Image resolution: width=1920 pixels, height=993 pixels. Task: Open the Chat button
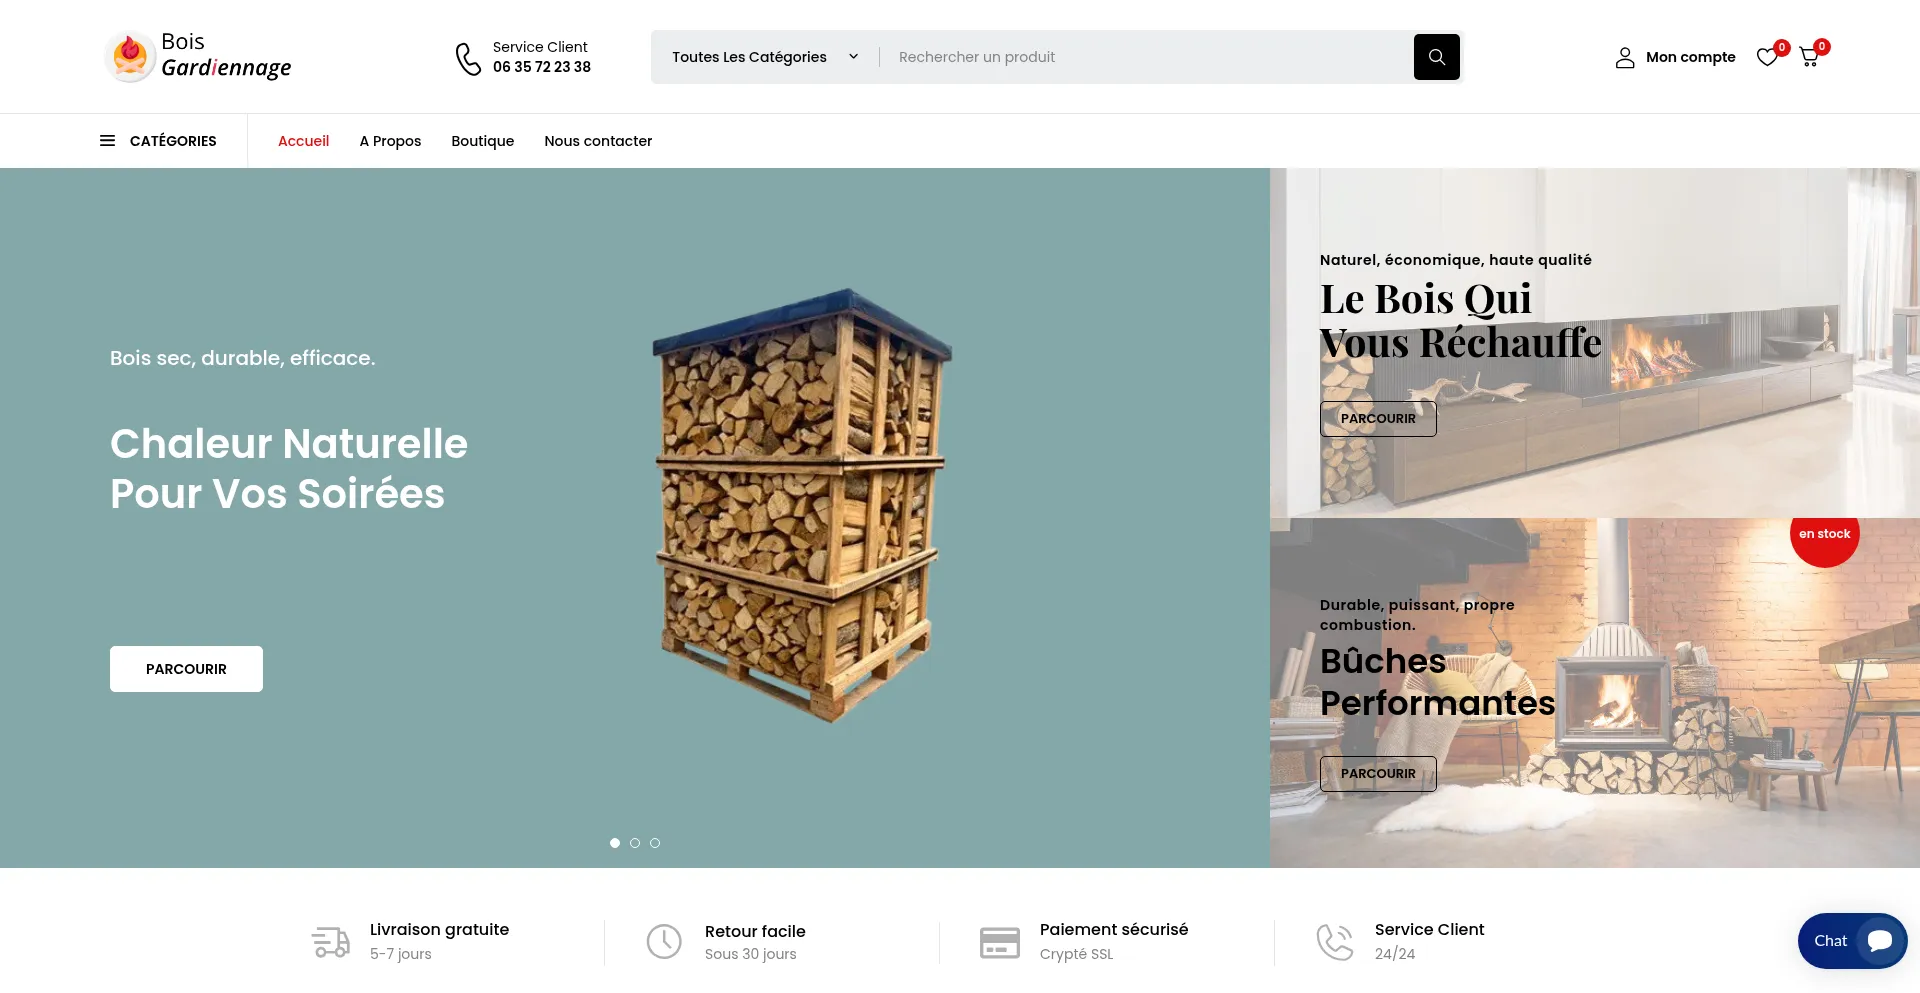coord(1852,941)
